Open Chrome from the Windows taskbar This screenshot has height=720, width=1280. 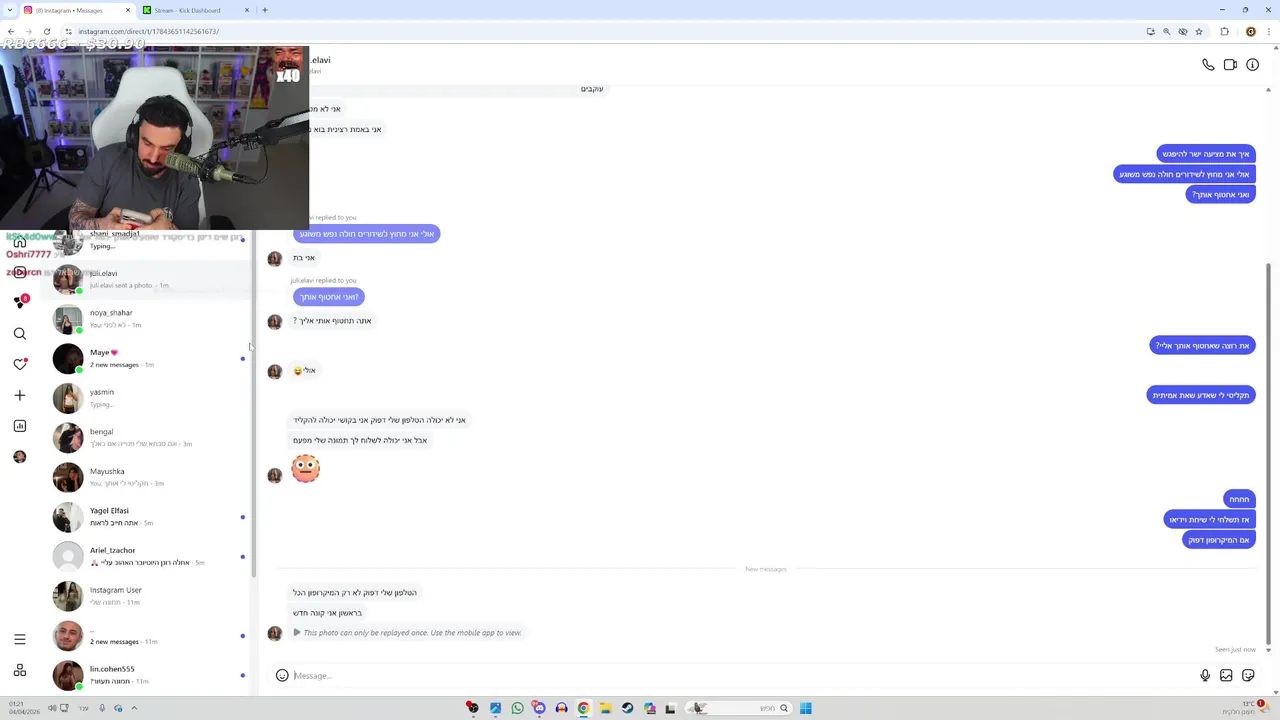tap(583, 708)
